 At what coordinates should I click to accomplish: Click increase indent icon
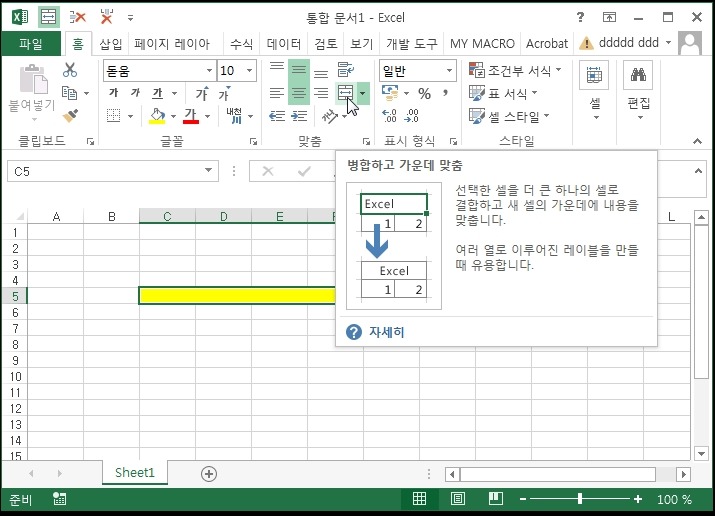[x=299, y=116]
